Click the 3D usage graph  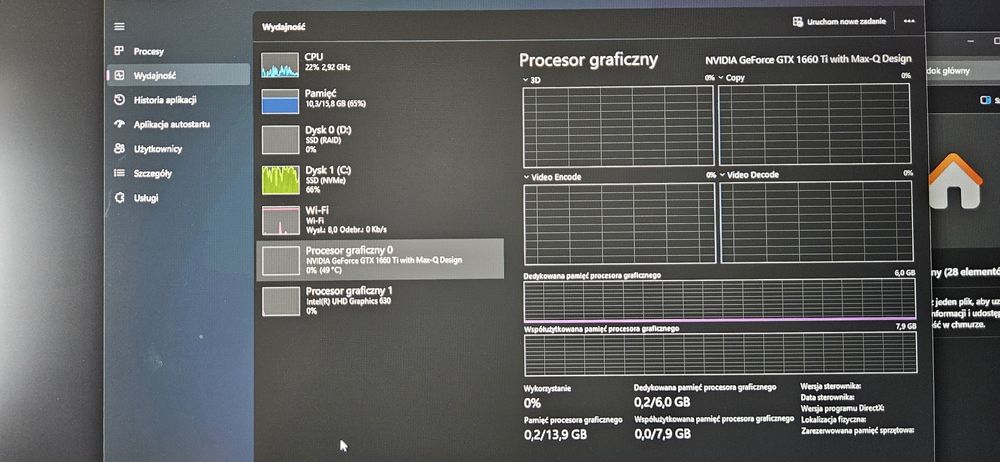click(618, 126)
